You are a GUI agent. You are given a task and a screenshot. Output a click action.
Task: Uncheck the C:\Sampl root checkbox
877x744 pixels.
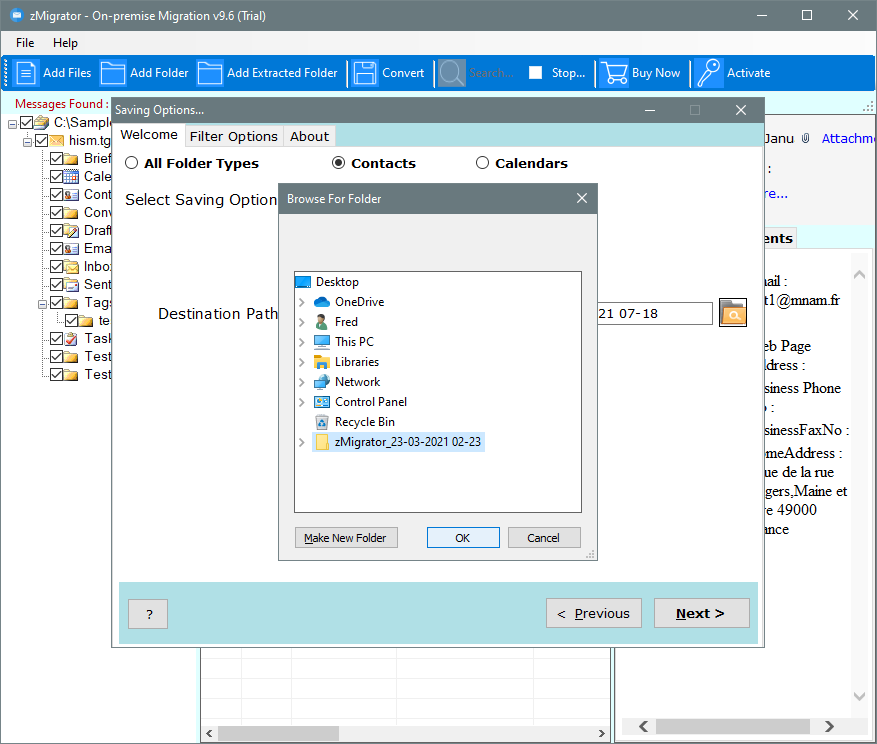[x=26, y=123]
